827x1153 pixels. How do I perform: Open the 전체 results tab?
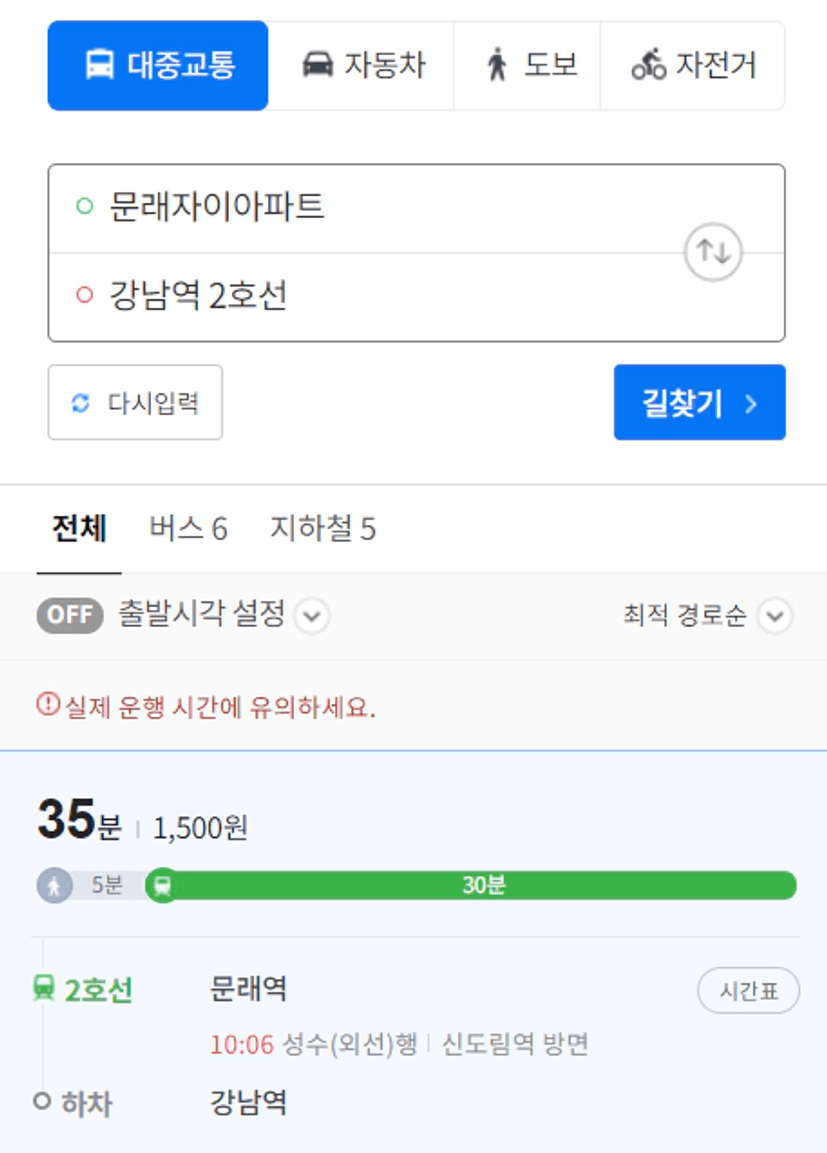pyautogui.click(x=79, y=528)
